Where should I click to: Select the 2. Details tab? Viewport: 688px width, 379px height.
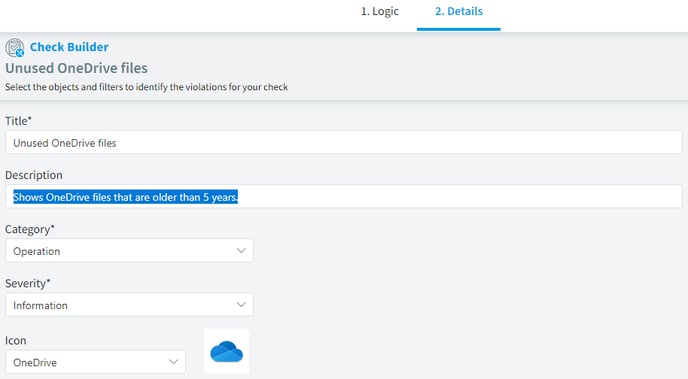tap(459, 11)
